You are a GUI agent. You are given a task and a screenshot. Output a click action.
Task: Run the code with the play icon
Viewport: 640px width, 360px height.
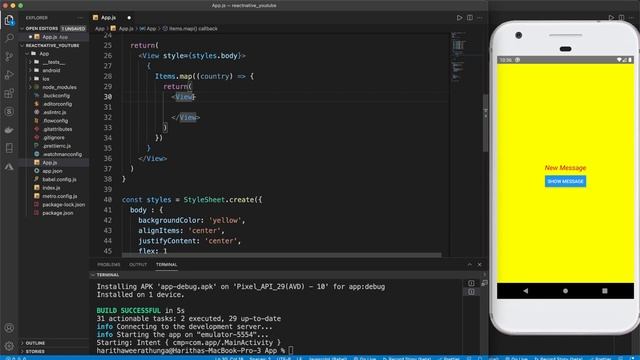(x=460, y=18)
